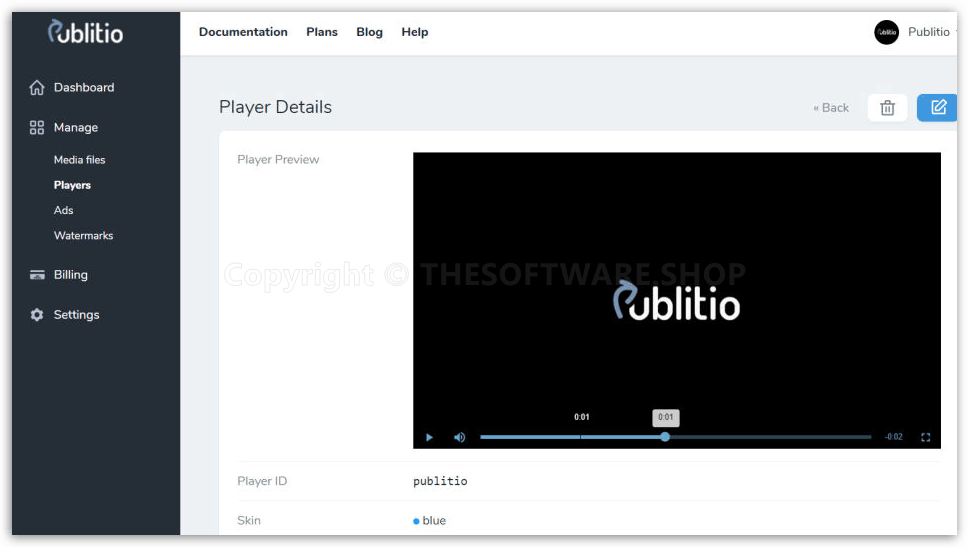Image resolution: width=969 pixels, height=547 pixels.
Task: Go back via the Back link
Action: [x=831, y=108]
